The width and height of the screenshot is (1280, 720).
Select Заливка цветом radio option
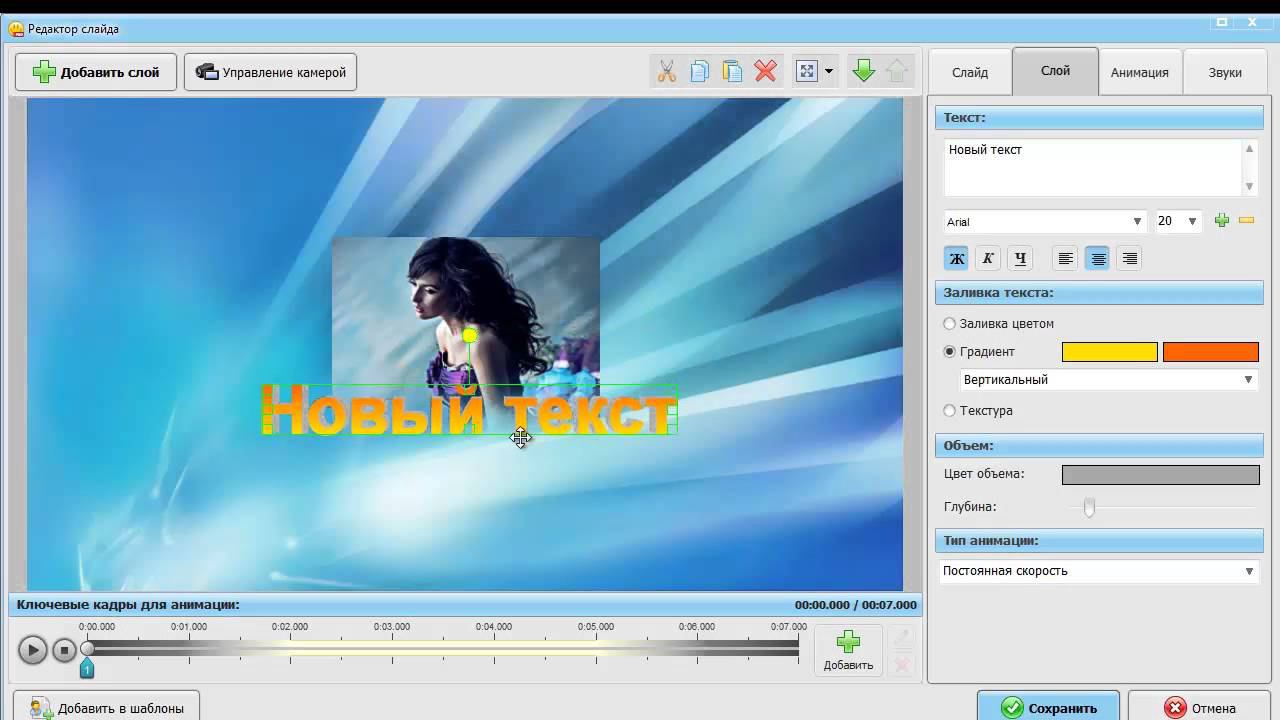point(950,324)
